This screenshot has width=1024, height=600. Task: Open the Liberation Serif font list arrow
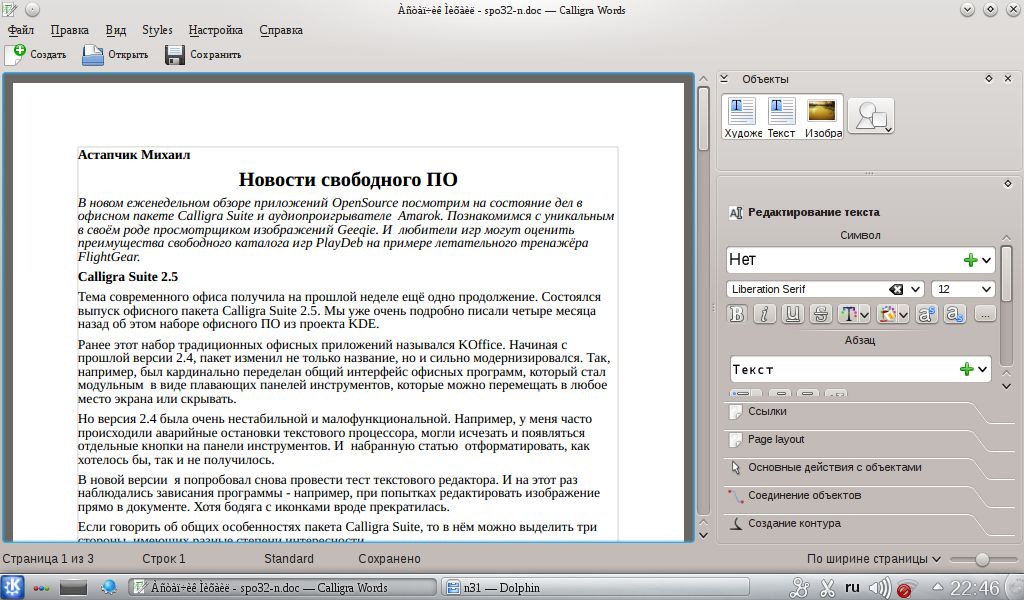coord(916,289)
